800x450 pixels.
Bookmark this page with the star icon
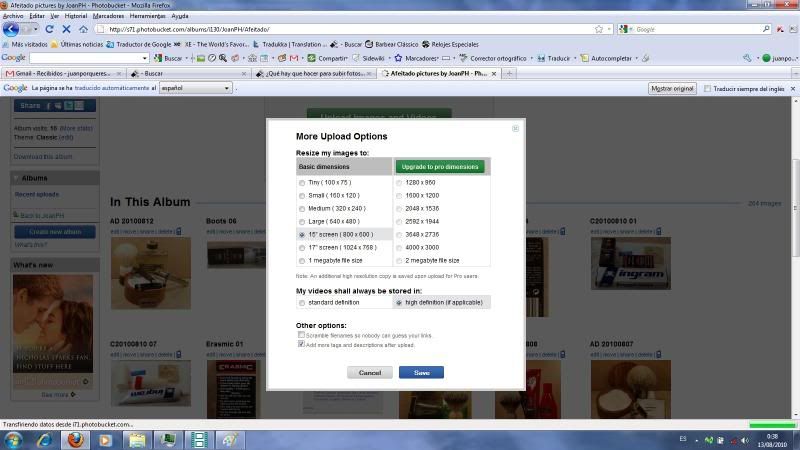click(598, 29)
